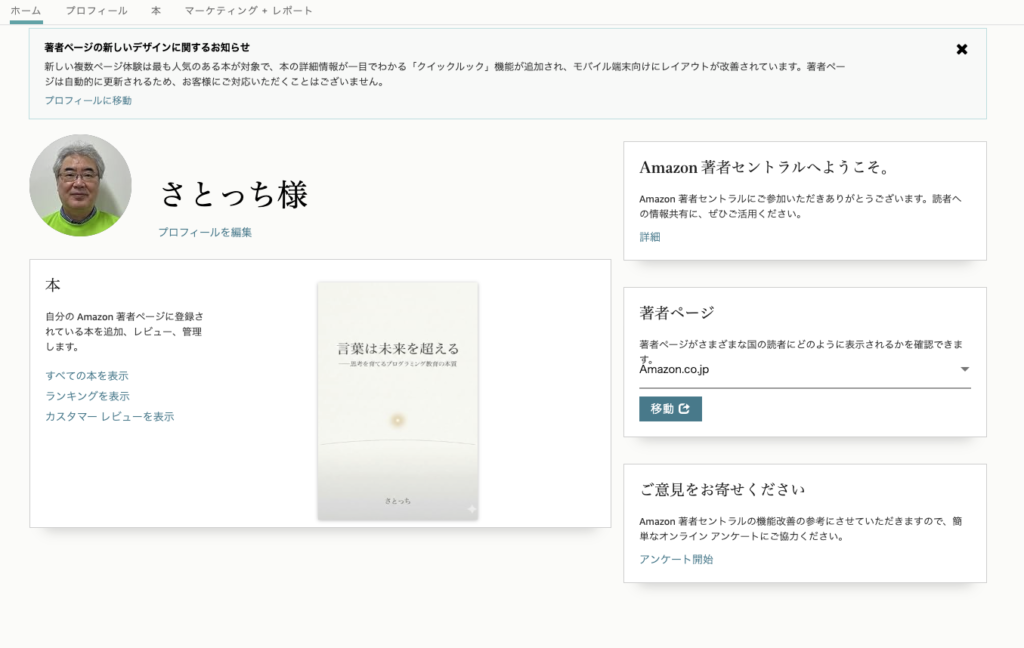Open the 言葉は未来を超える book cover
This screenshot has width=1024, height=648.
coord(397,400)
